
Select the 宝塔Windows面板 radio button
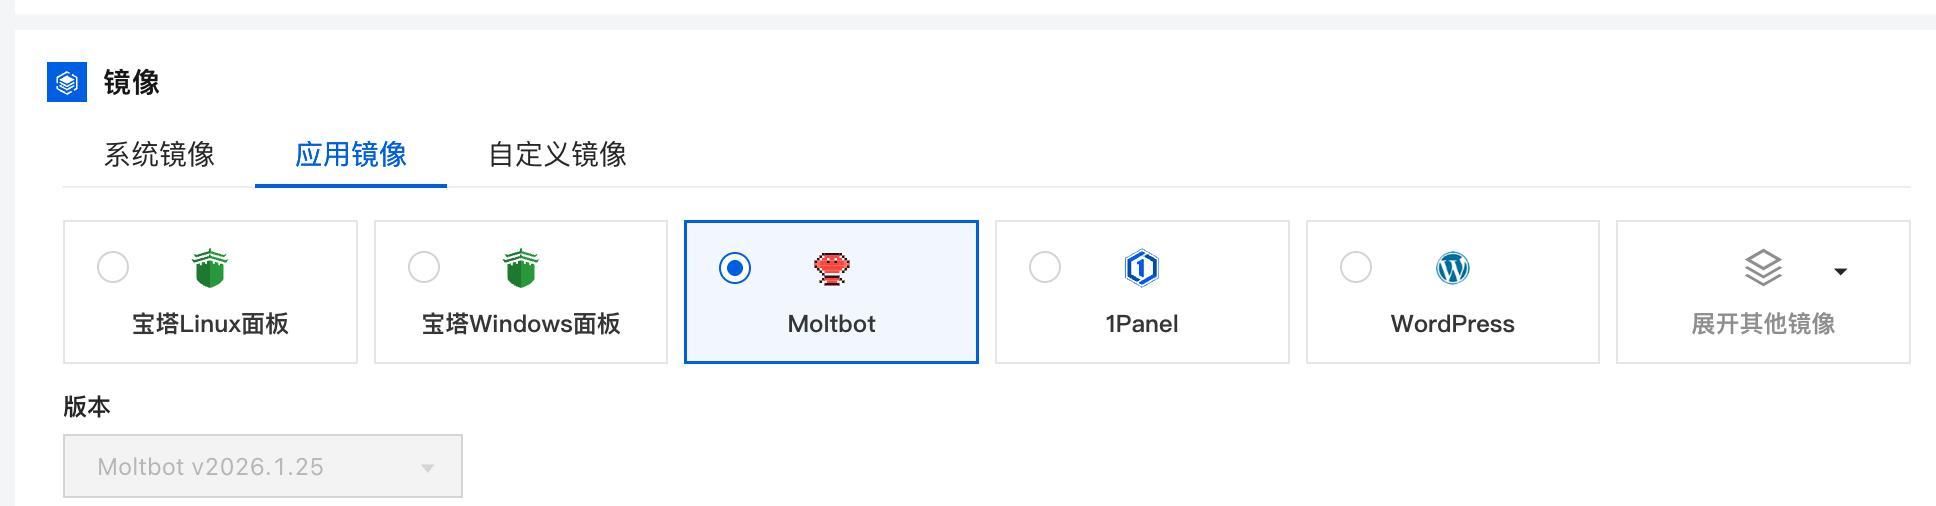pos(424,268)
